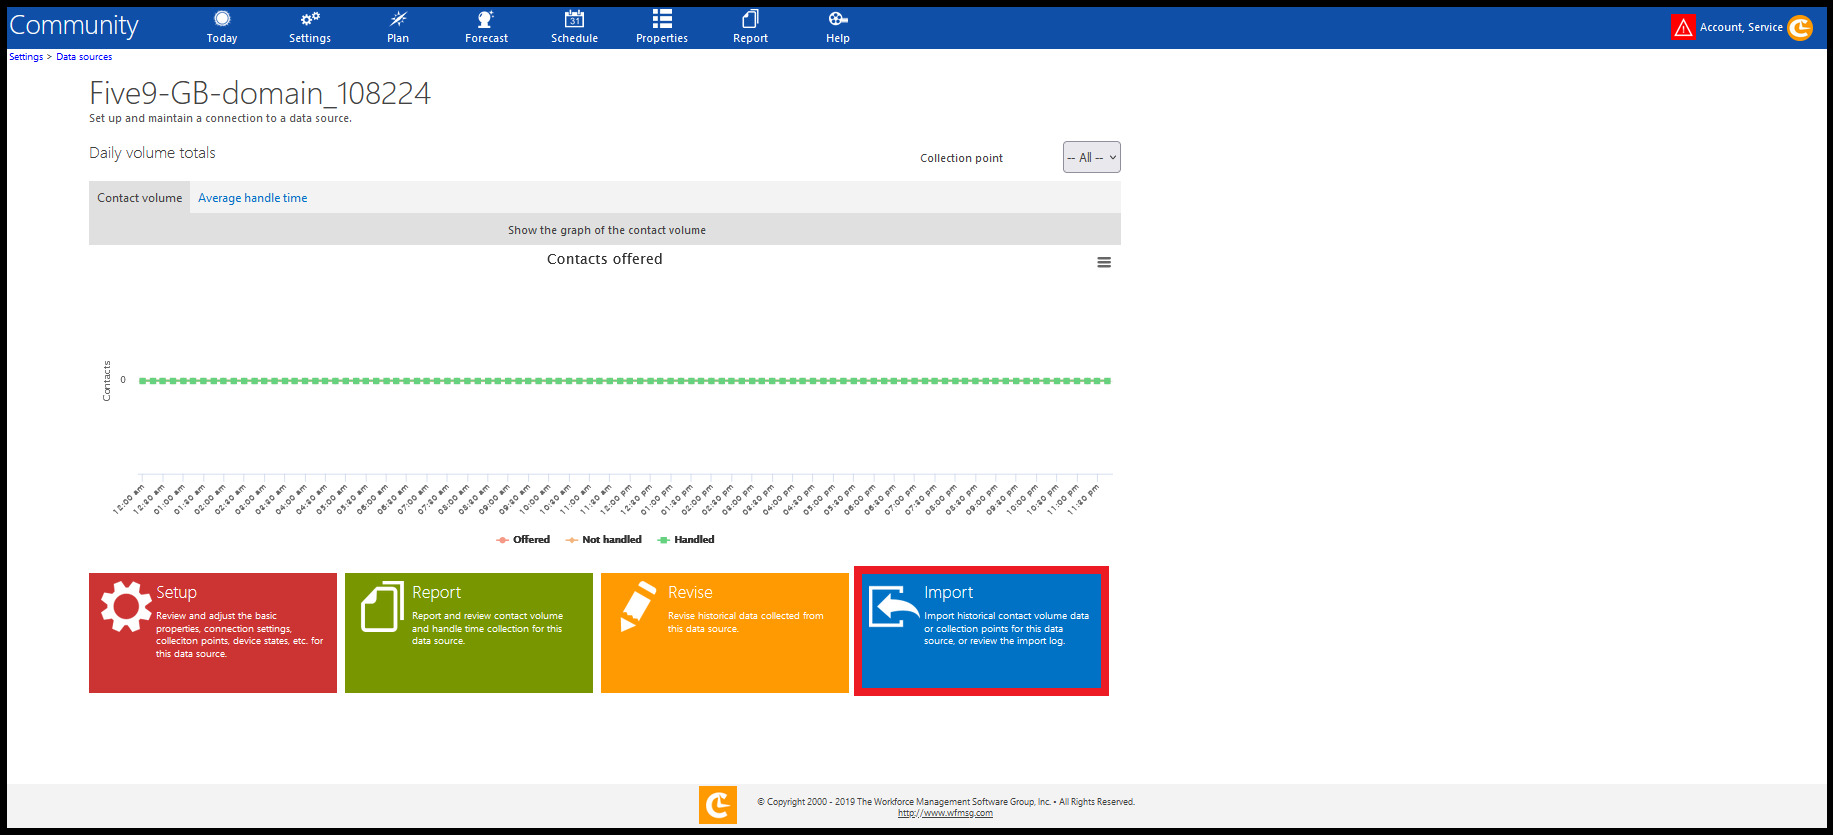The width and height of the screenshot is (1833, 835).
Task: Toggle the Not handled legend series
Action: (603, 540)
